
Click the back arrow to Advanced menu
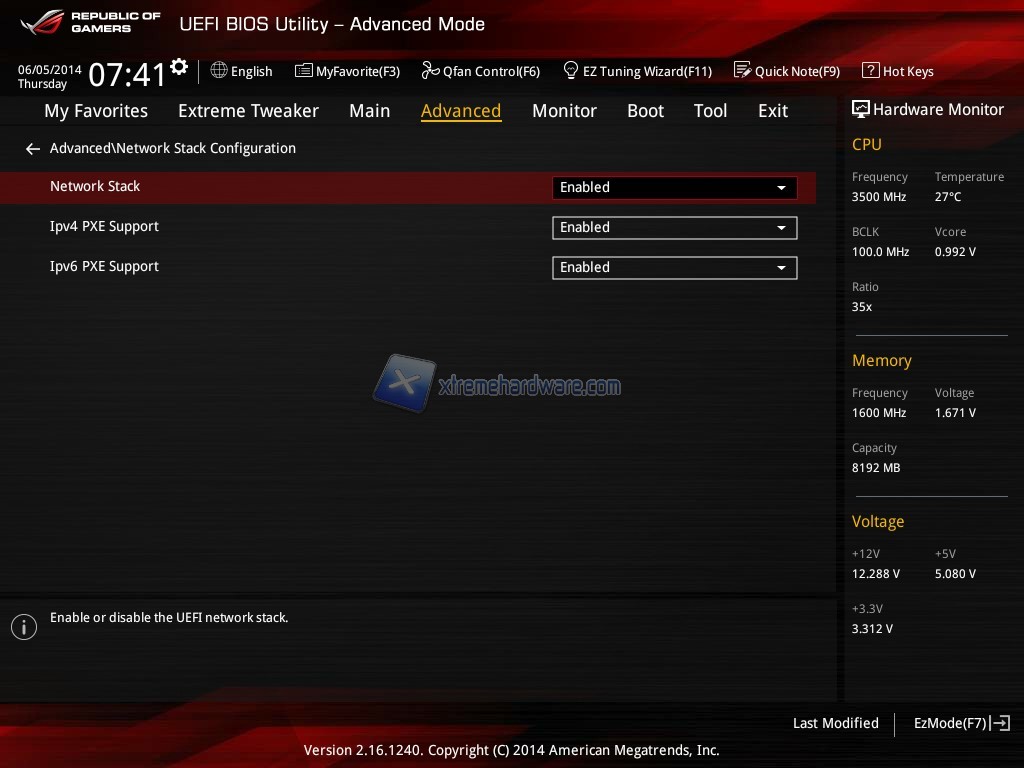[x=33, y=149]
